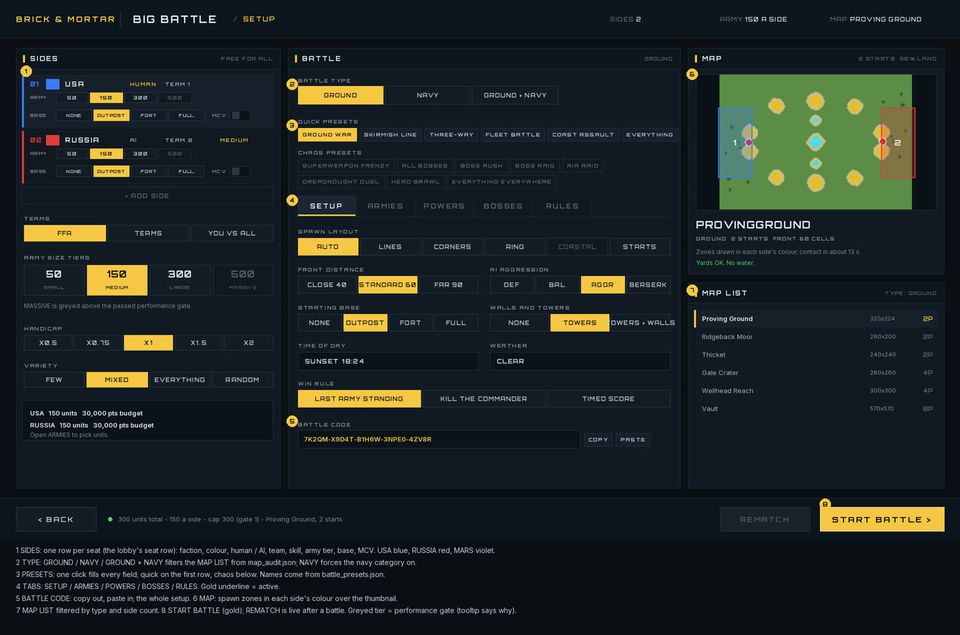
Task: Choose KILL THE COMMANDER win rule
Action: click(x=484, y=399)
